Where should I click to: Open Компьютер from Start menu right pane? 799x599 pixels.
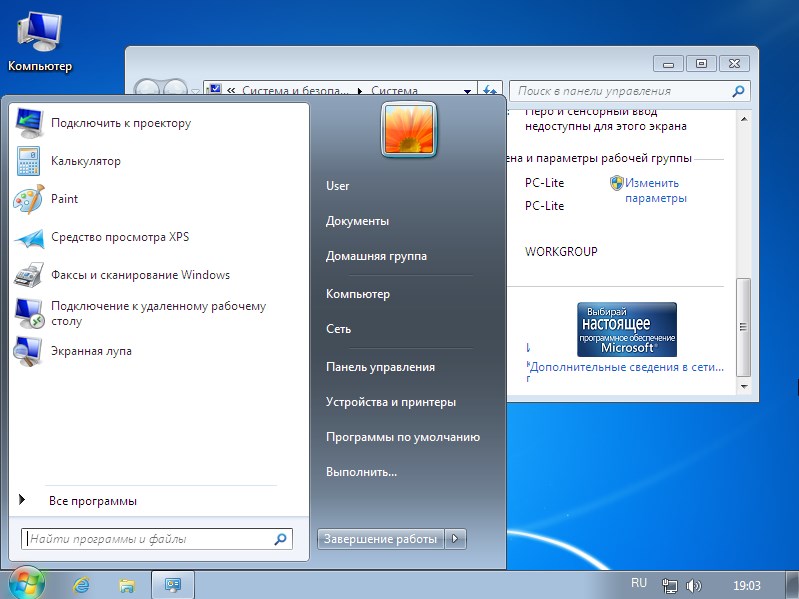click(358, 294)
